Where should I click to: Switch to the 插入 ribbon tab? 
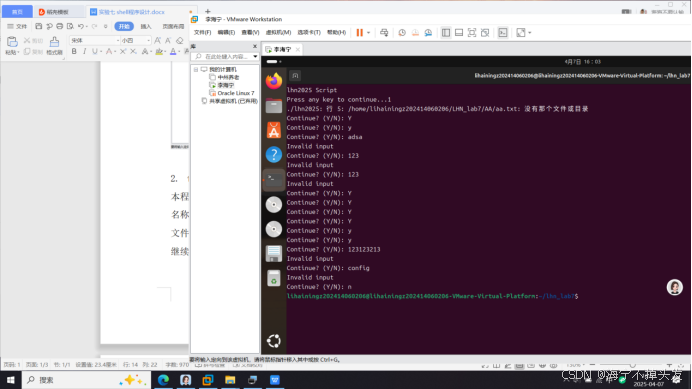coord(146,26)
